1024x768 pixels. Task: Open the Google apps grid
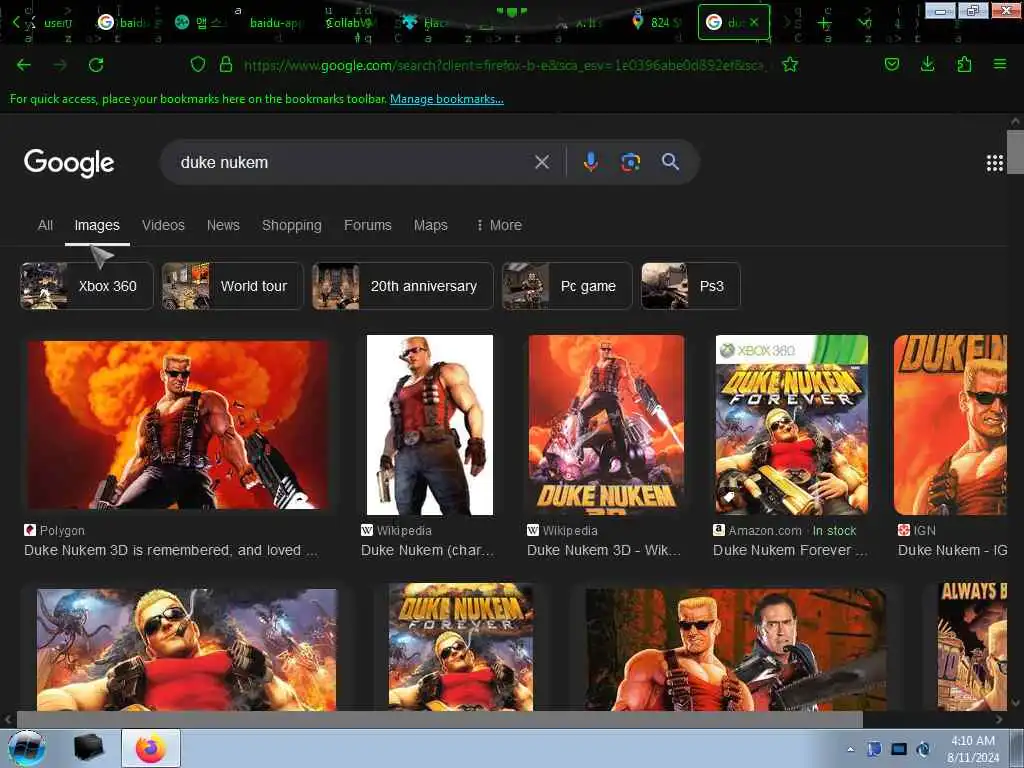tap(995, 163)
